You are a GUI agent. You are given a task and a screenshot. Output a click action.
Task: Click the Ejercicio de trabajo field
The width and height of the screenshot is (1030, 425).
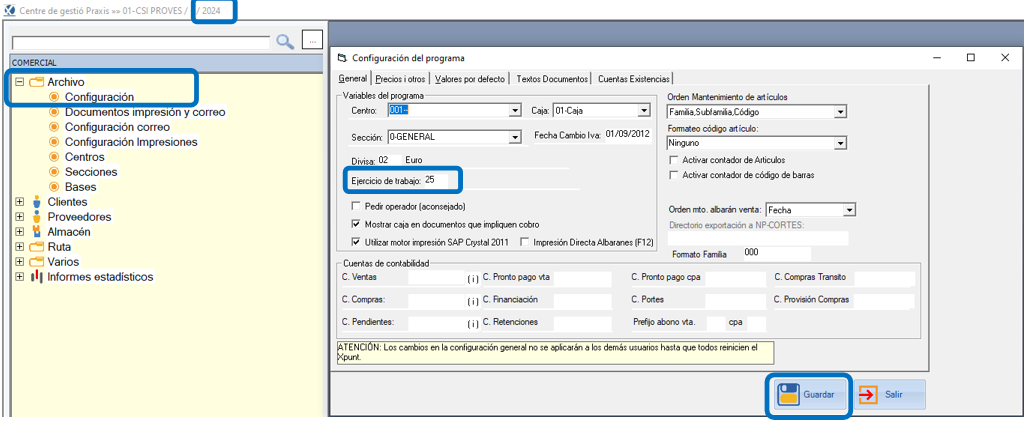coord(436,179)
